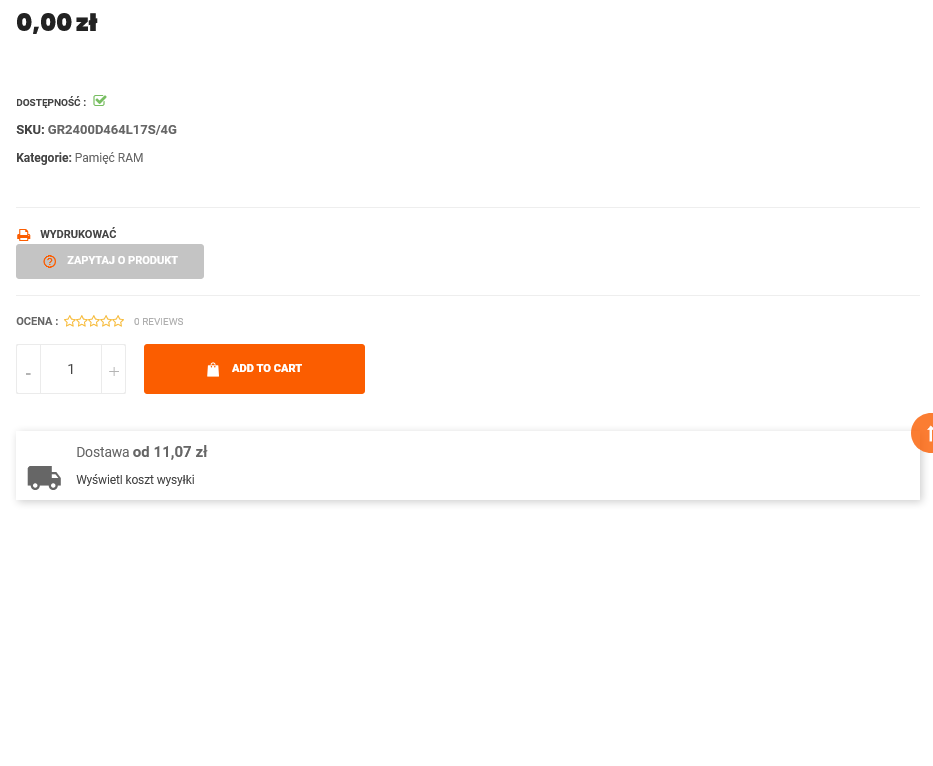Open the 0 REVIEWS link
Image resolution: width=933 pixels, height=766 pixels.
click(x=158, y=322)
